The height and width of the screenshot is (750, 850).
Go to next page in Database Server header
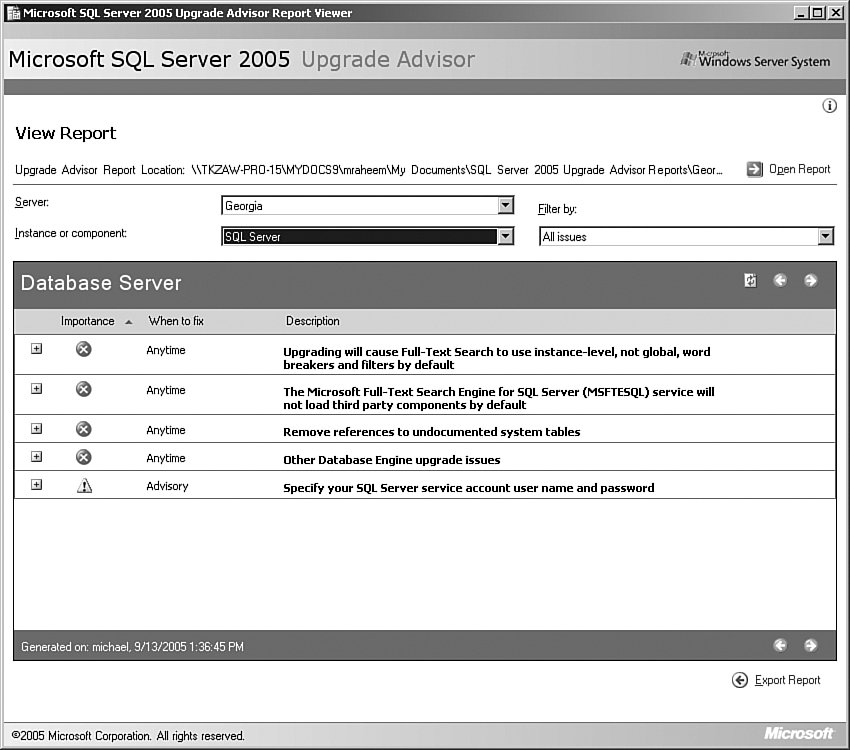[810, 281]
